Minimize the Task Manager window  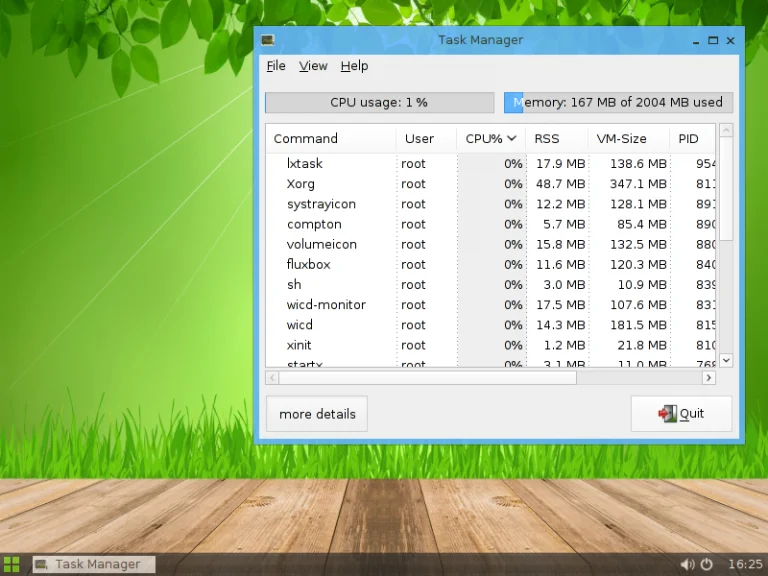pos(696,40)
